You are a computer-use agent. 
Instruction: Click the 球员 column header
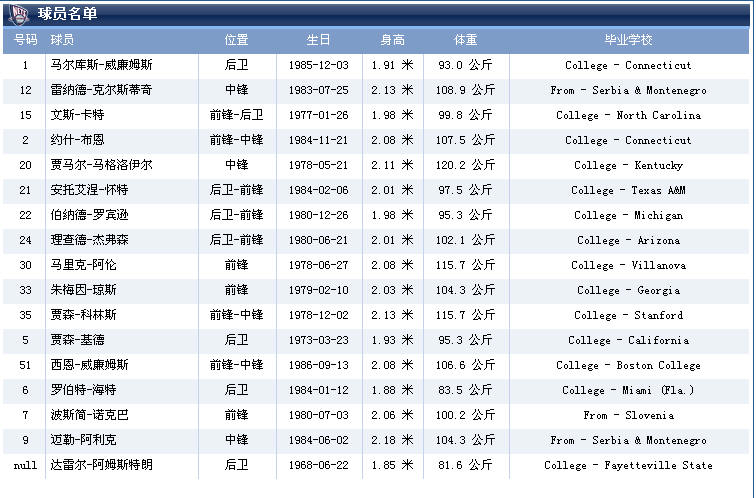click(x=62, y=40)
